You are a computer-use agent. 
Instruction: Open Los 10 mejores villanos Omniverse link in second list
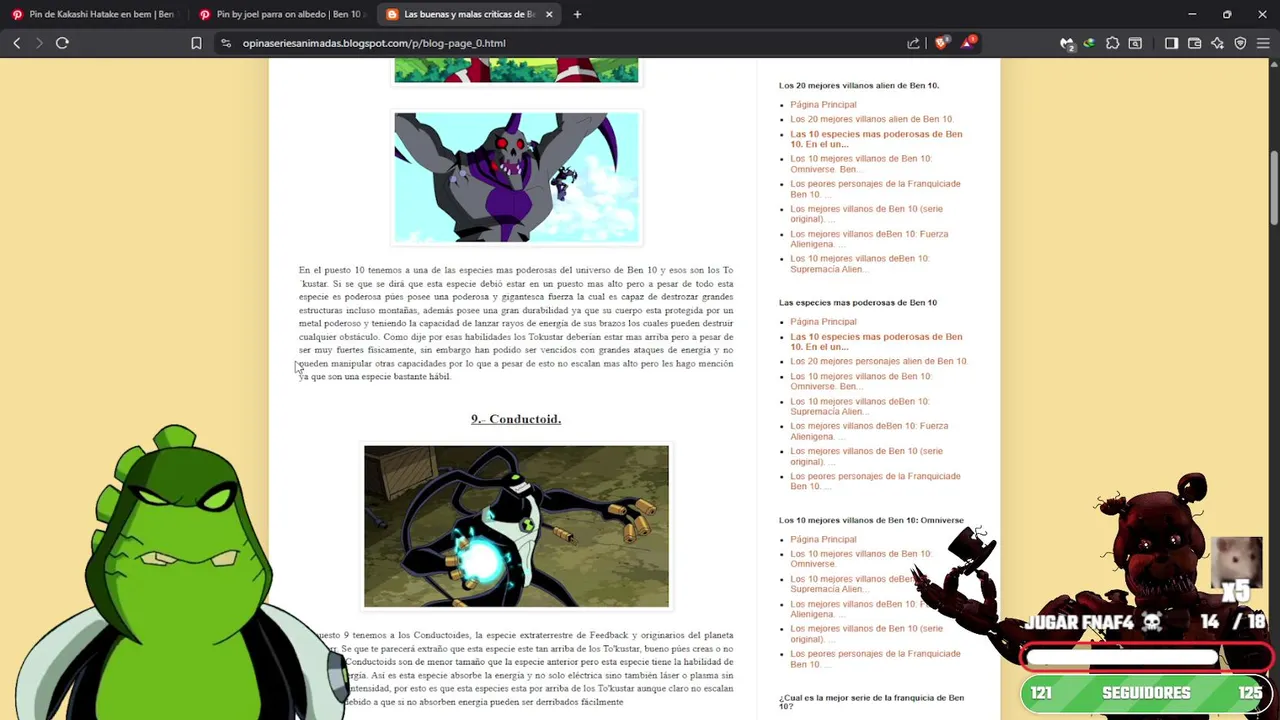click(x=861, y=381)
